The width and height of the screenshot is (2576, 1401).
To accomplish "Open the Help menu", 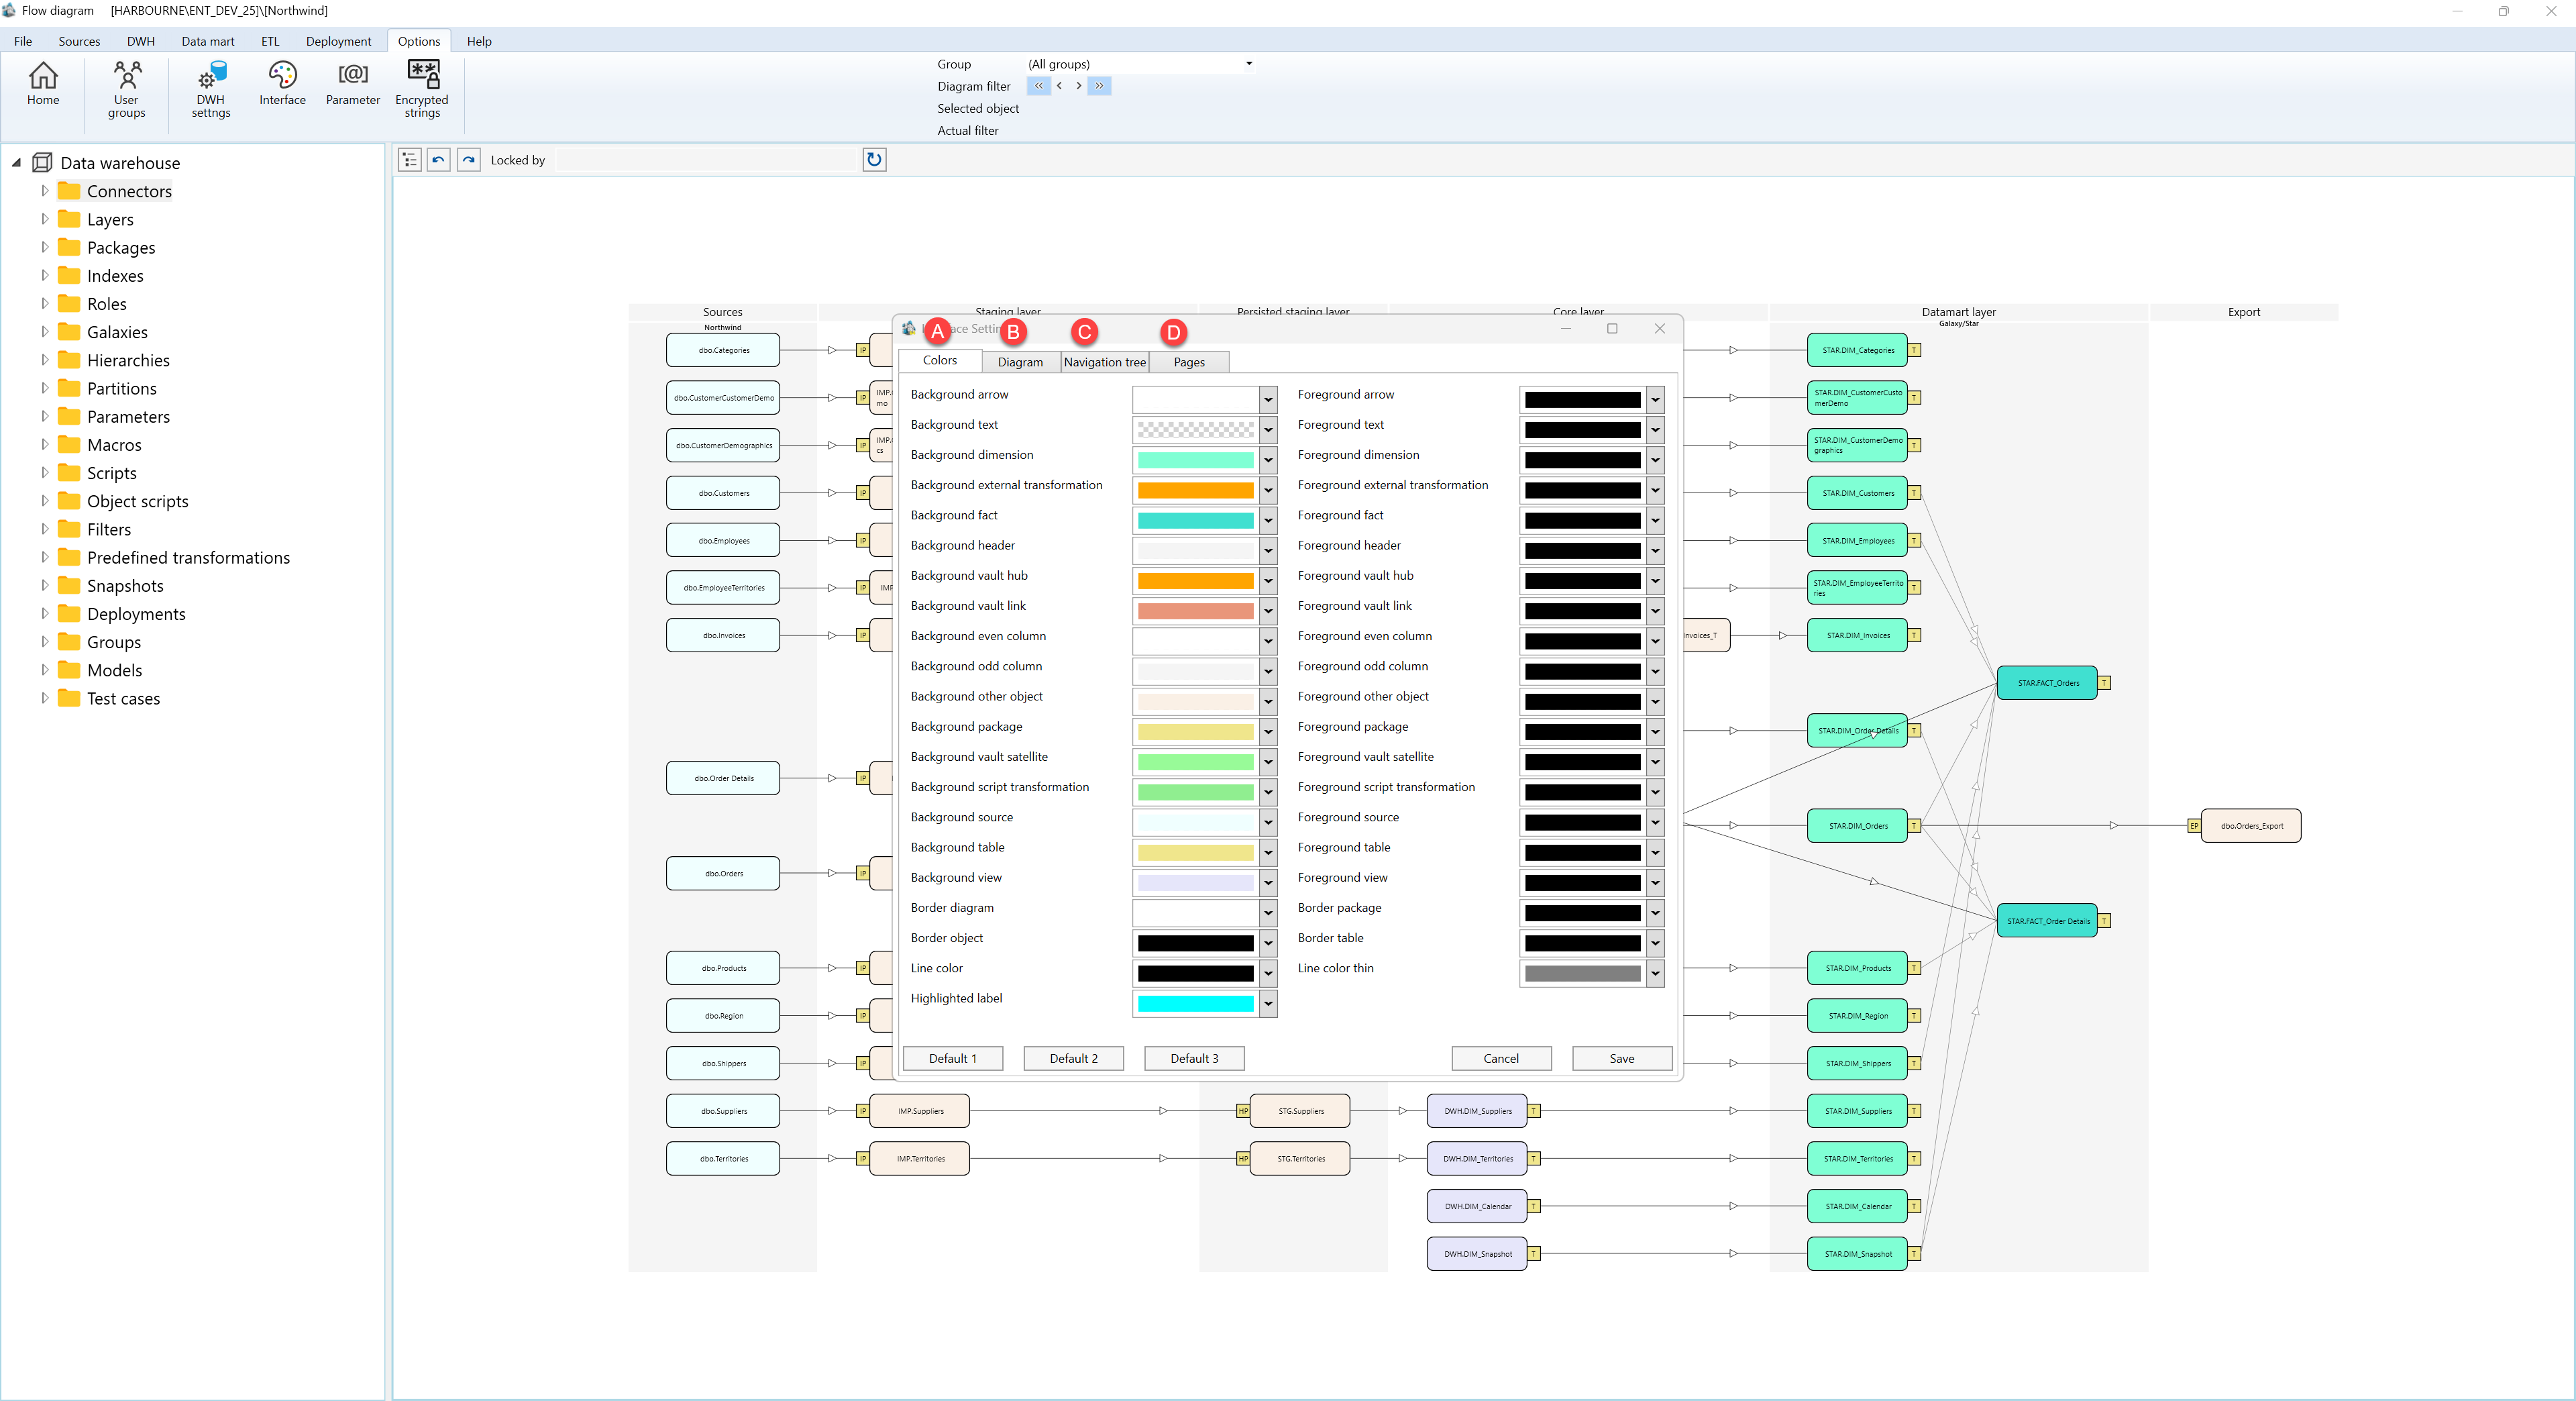I will tap(479, 41).
